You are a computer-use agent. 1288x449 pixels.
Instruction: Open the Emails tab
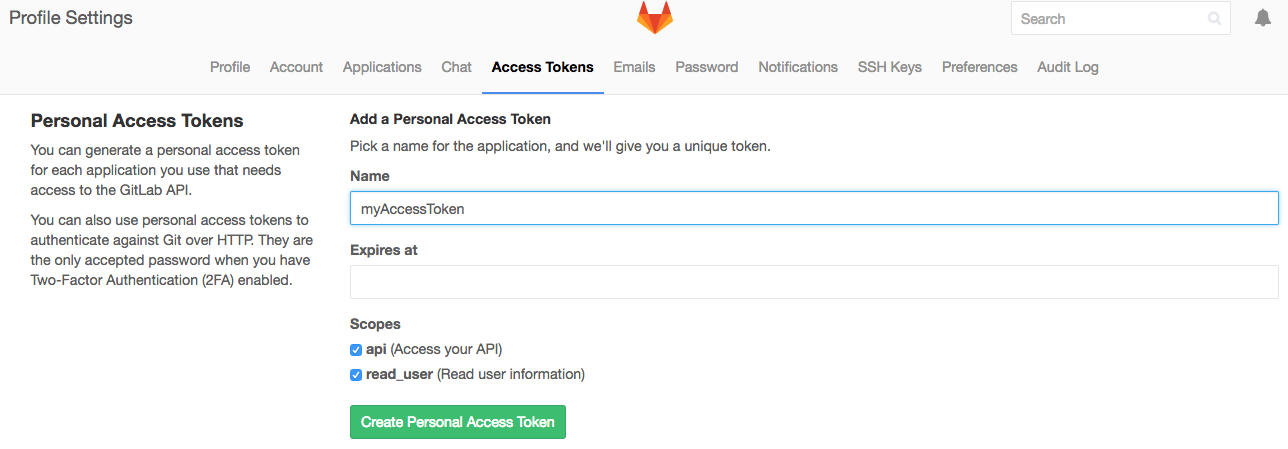click(634, 67)
